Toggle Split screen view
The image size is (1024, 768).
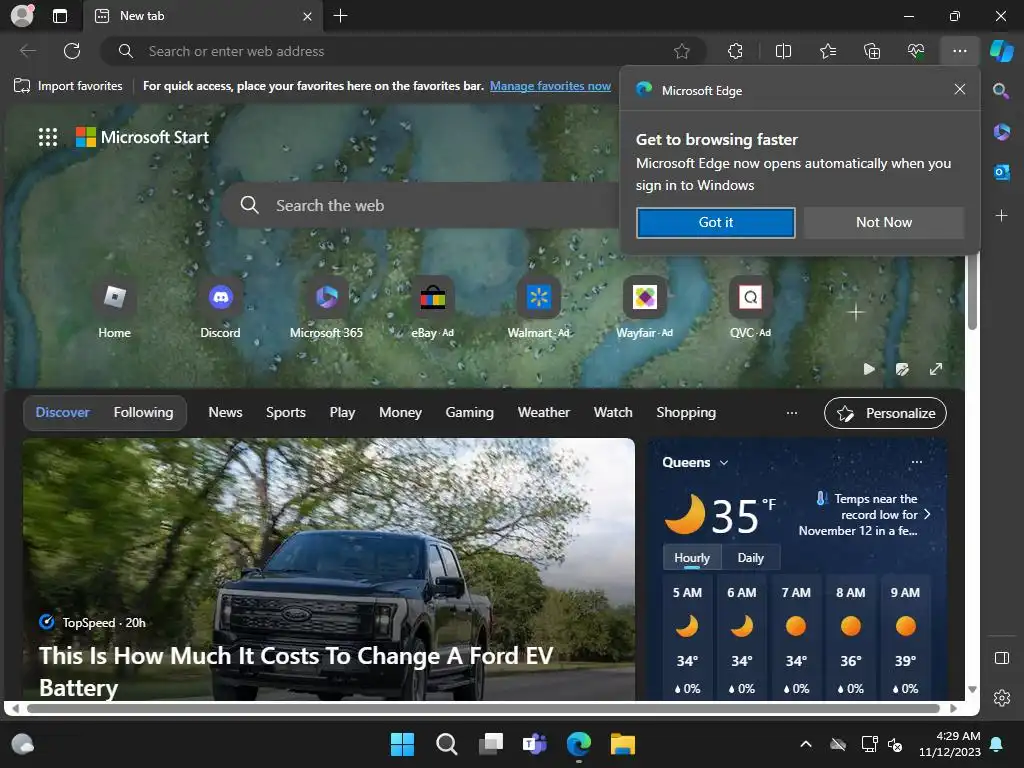(x=783, y=51)
